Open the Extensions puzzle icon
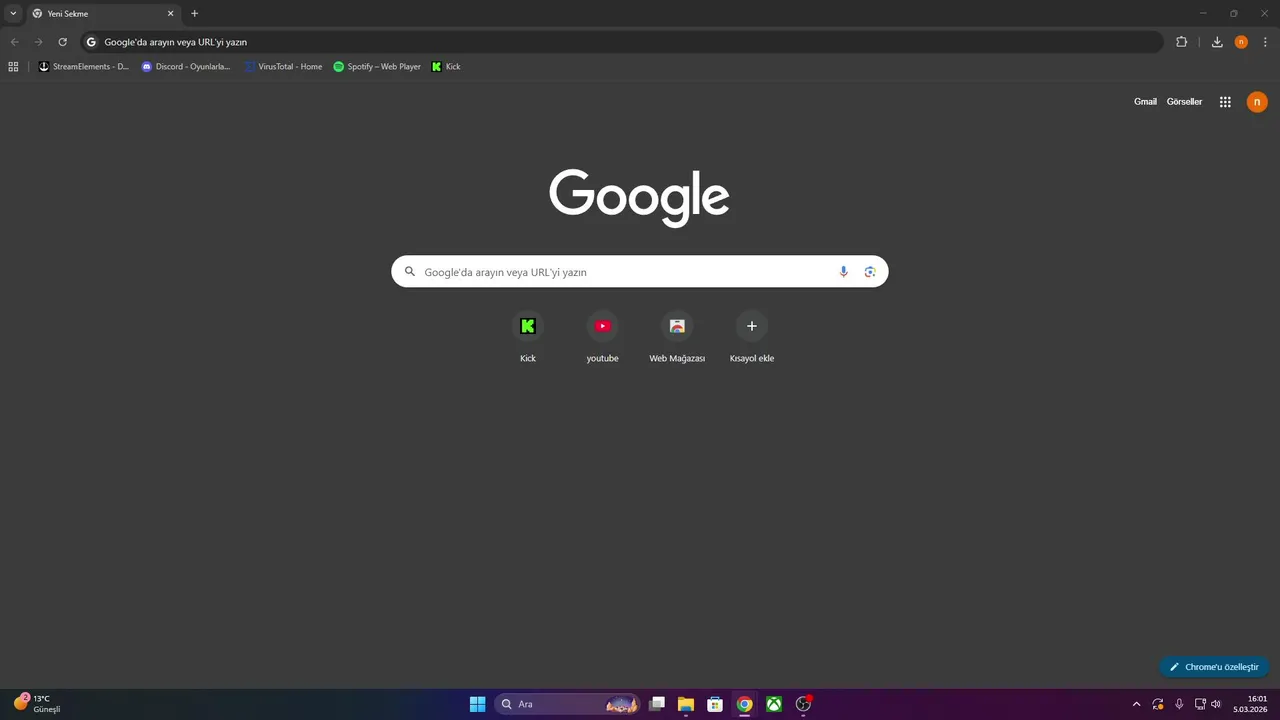The height and width of the screenshot is (720, 1280). click(x=1181, y=42)
